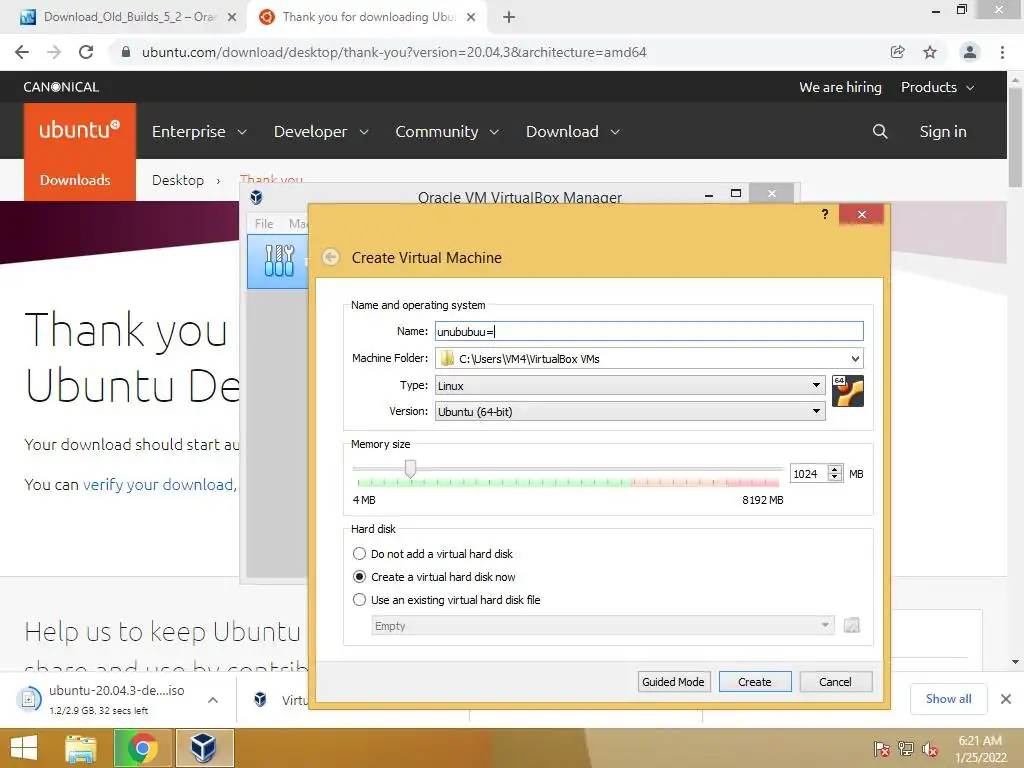The width and height of the screenshot is (1024, 768).
Task: Click Sign in link
Action: [943, 131]
